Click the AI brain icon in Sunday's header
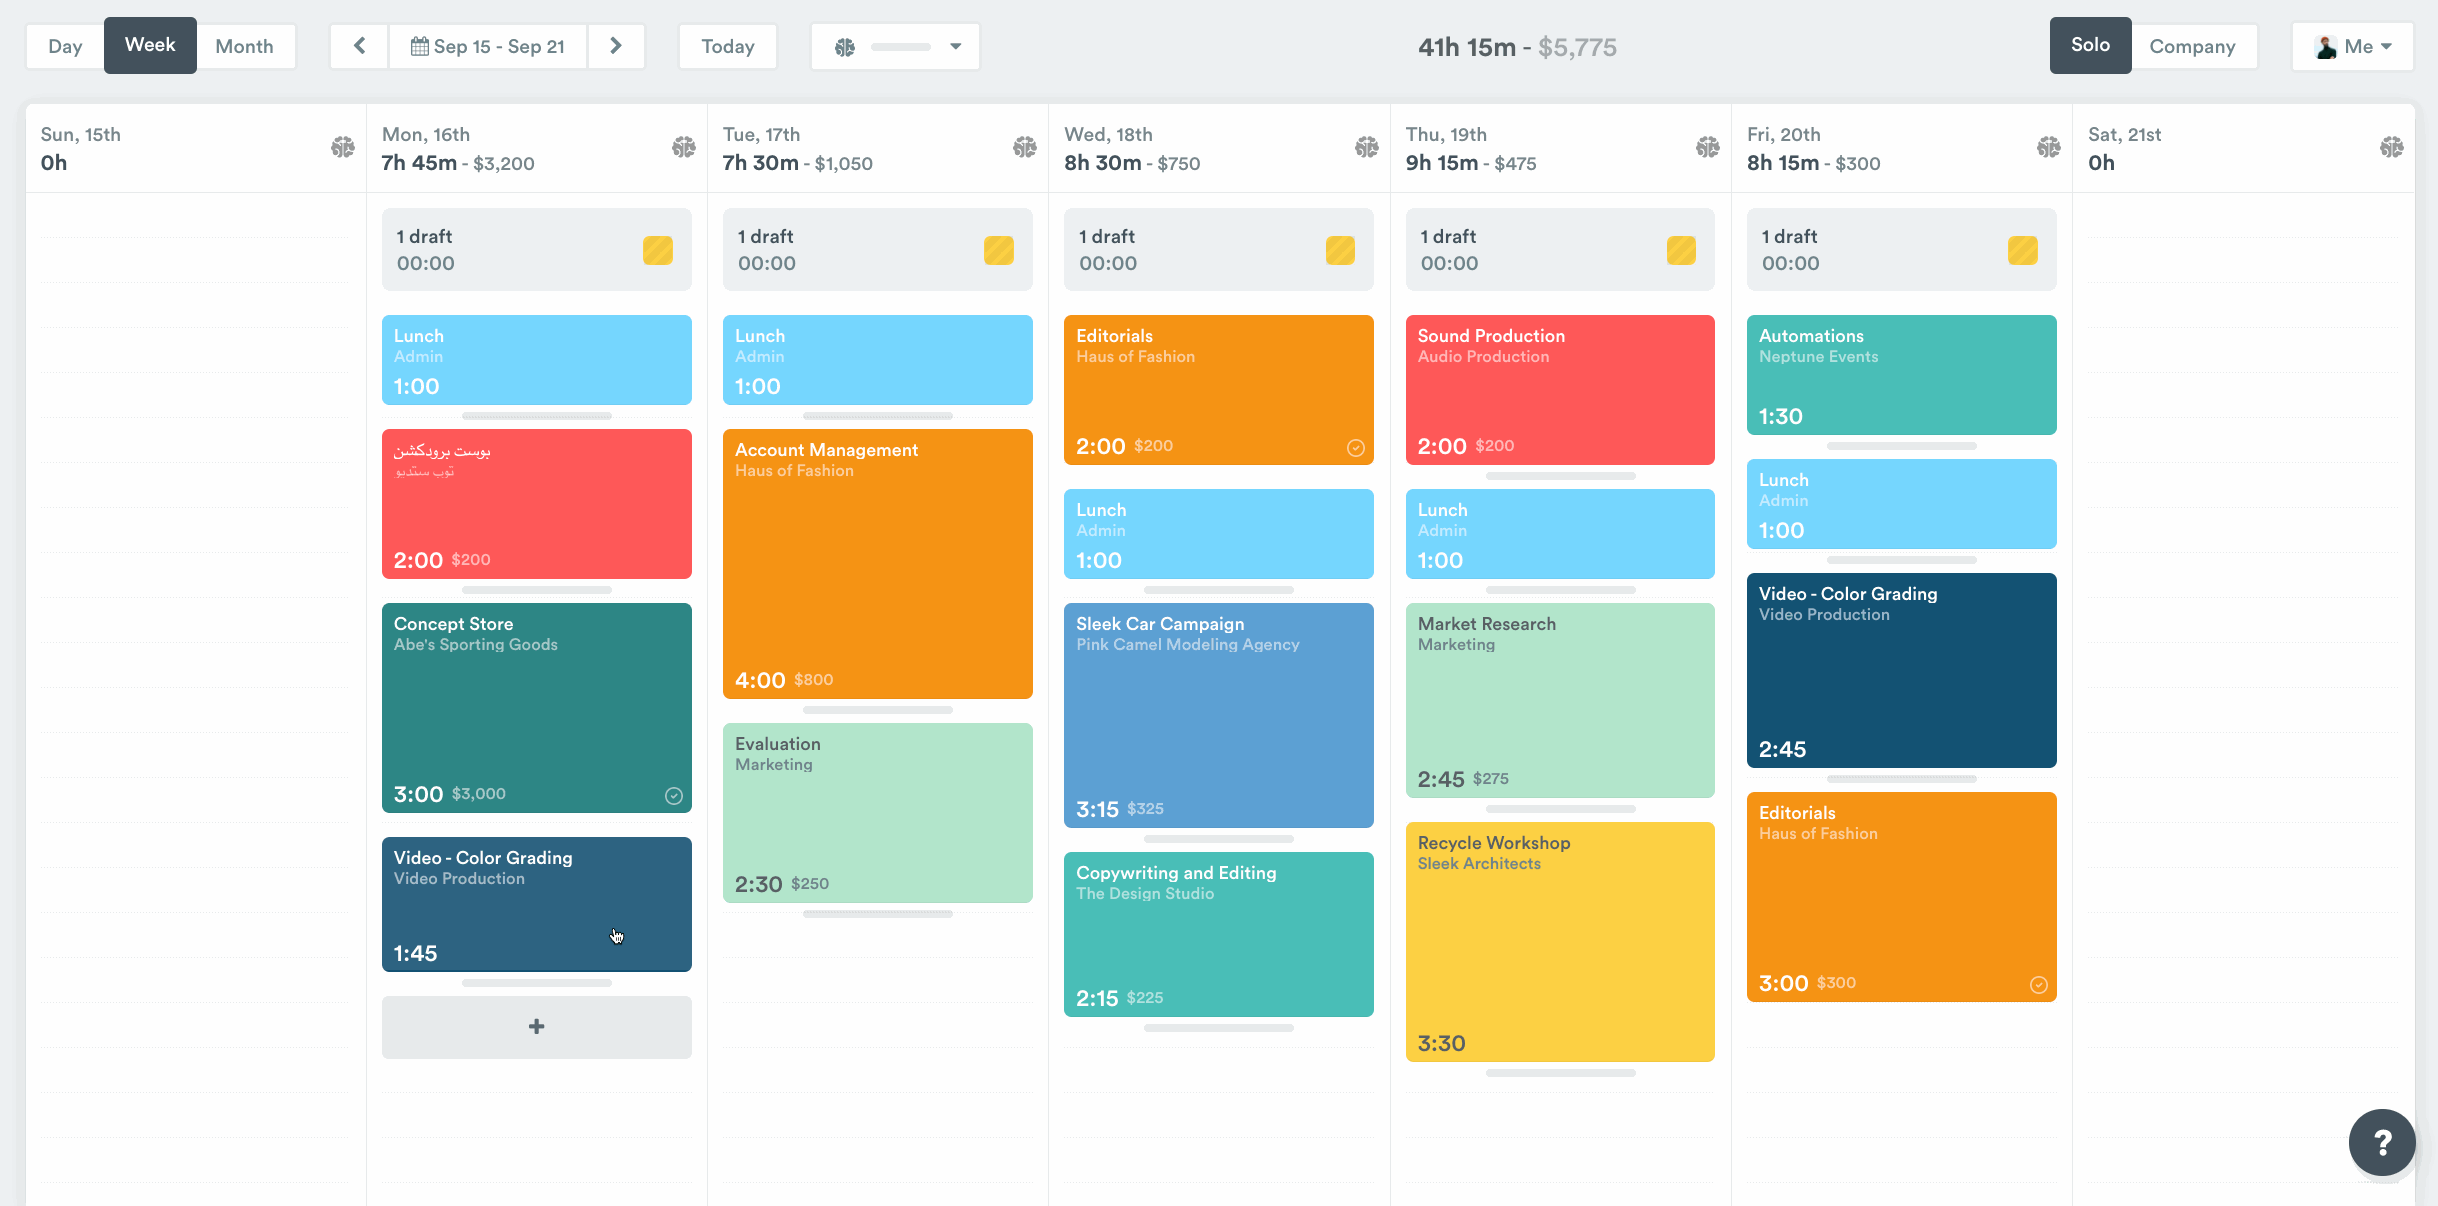 (343, 146)
